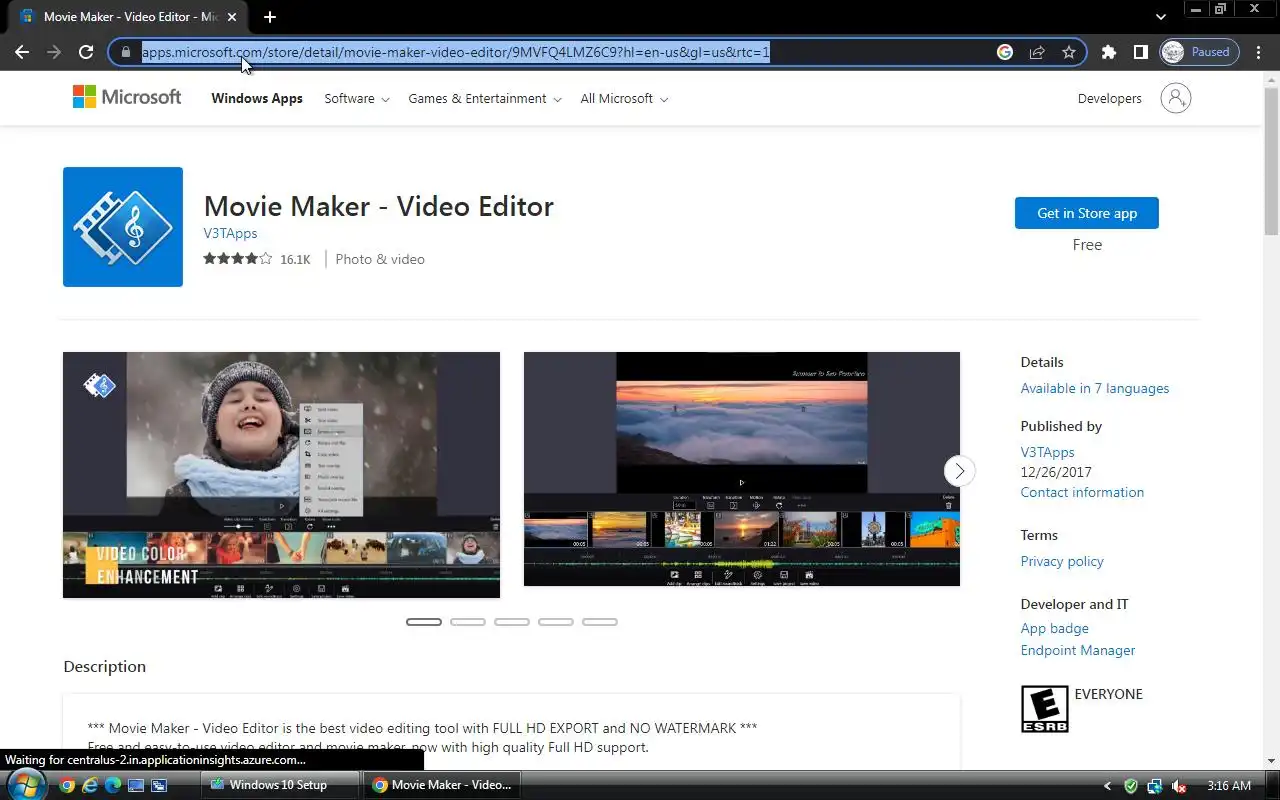Click the muted volume tray icon

click(x=1179, y=786)
